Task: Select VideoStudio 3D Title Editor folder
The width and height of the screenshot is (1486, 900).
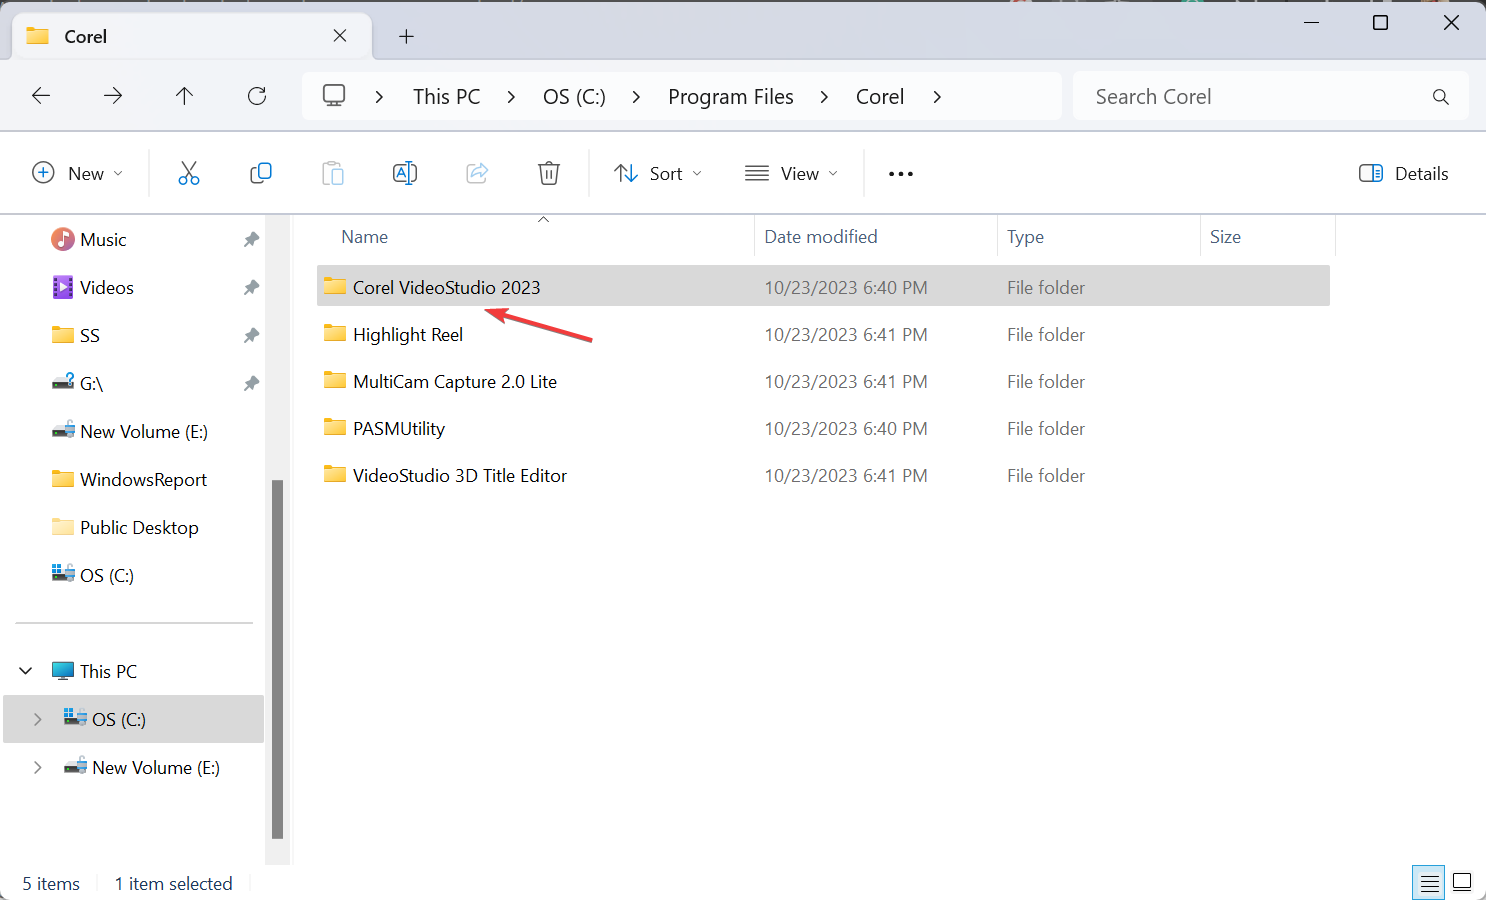Action: coord(460,475)
